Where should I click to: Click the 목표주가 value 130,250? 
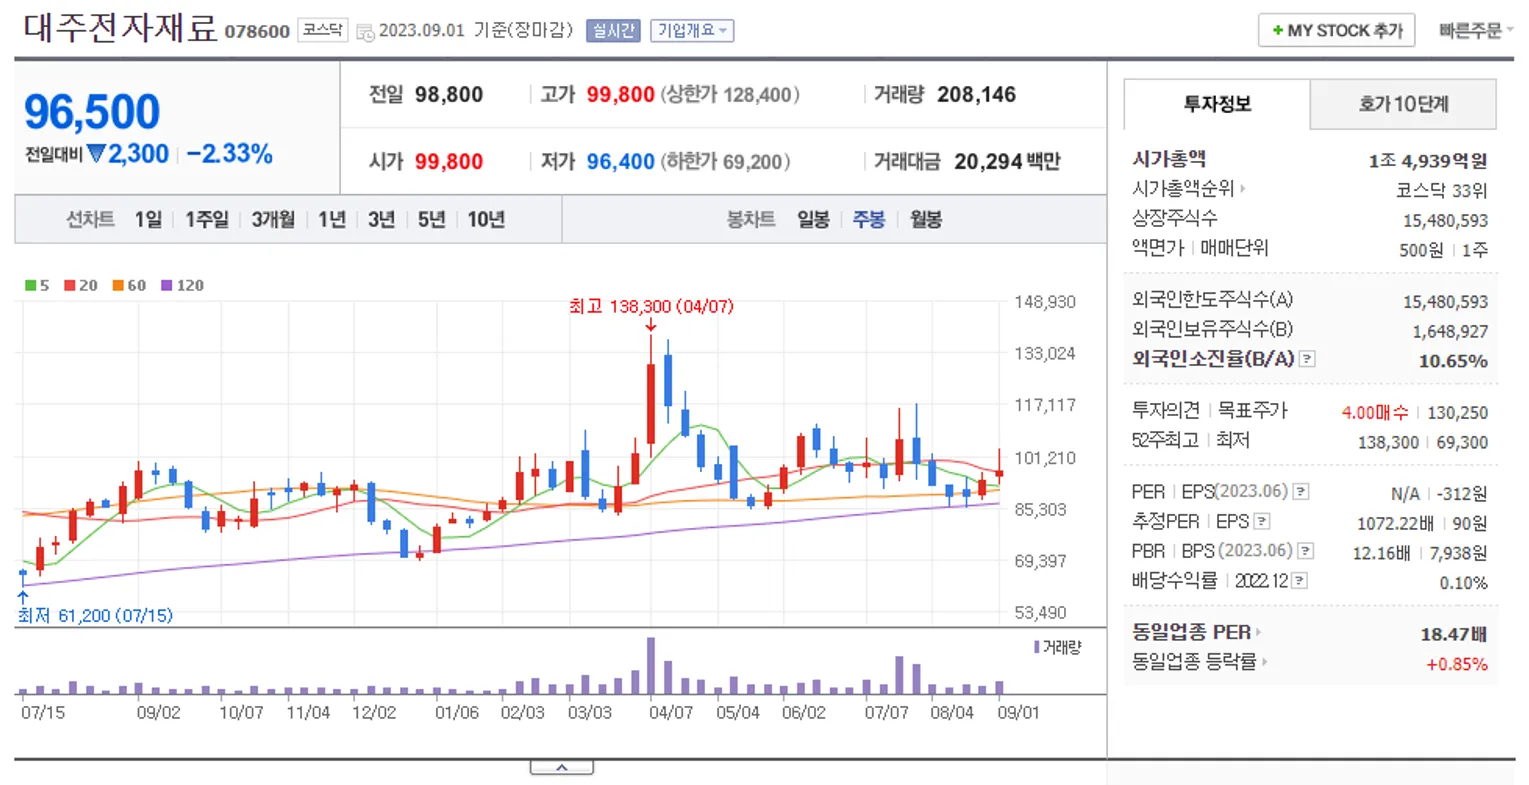(1457, 412)
